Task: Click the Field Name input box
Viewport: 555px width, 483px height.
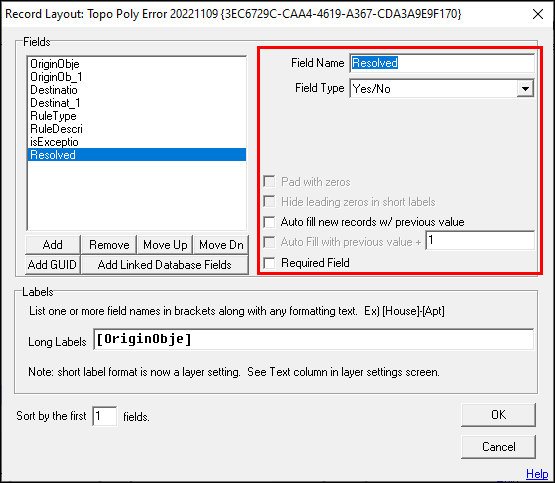Action: point(442,63)
